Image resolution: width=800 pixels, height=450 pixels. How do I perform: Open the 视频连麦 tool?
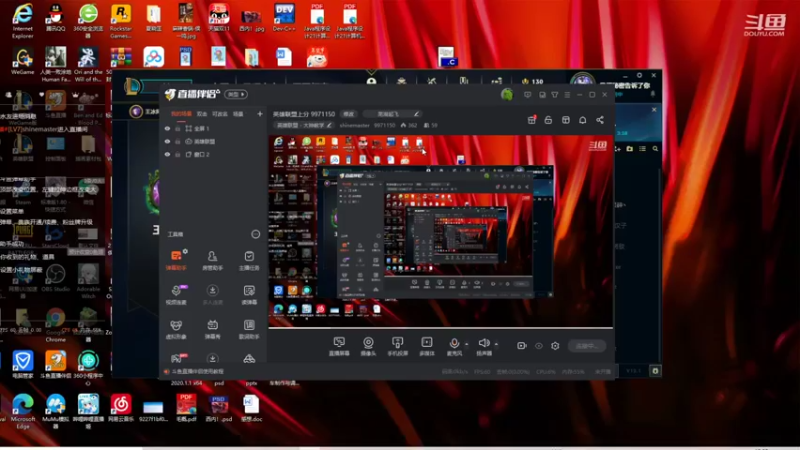[176, 294]
